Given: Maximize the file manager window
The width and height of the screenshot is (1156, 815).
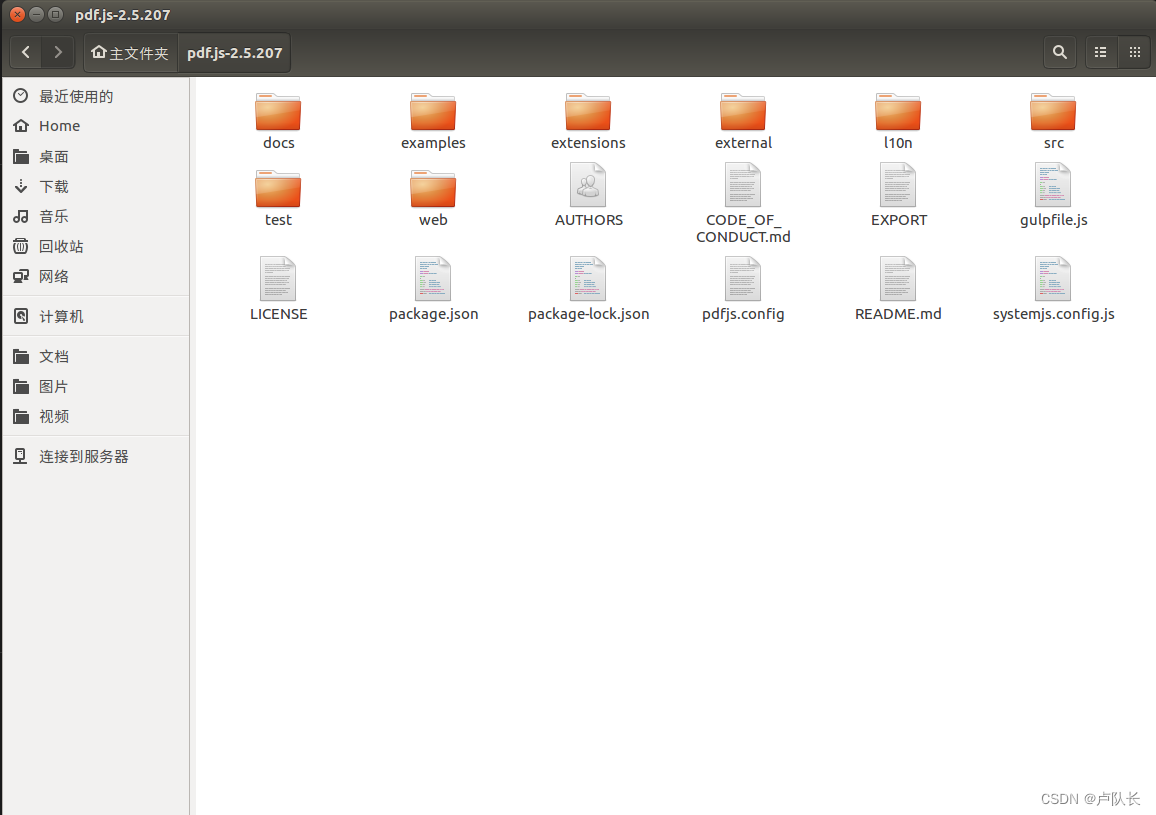Looking at the screenshot, I should [55, 14].
